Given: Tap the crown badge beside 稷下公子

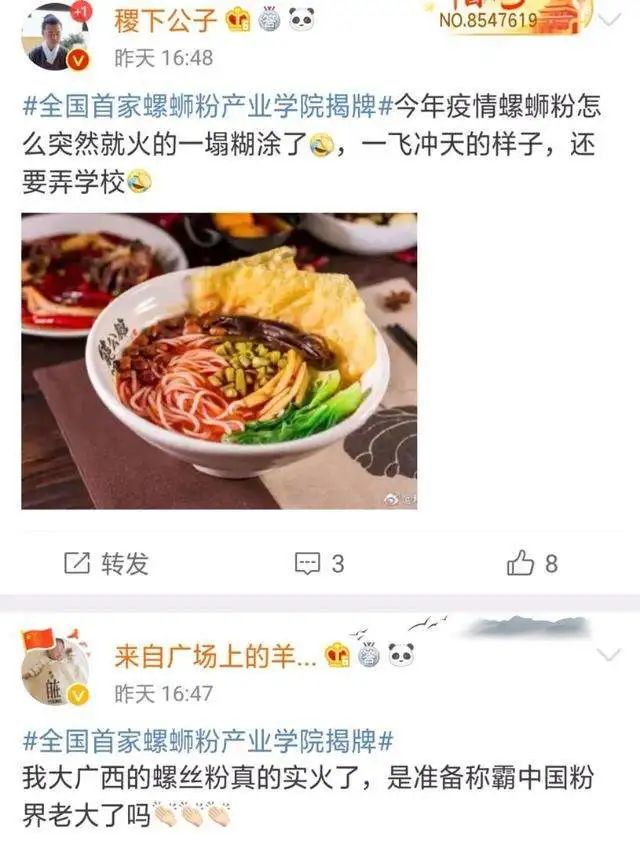Looking at the screenshot, I should pos(238,21).
